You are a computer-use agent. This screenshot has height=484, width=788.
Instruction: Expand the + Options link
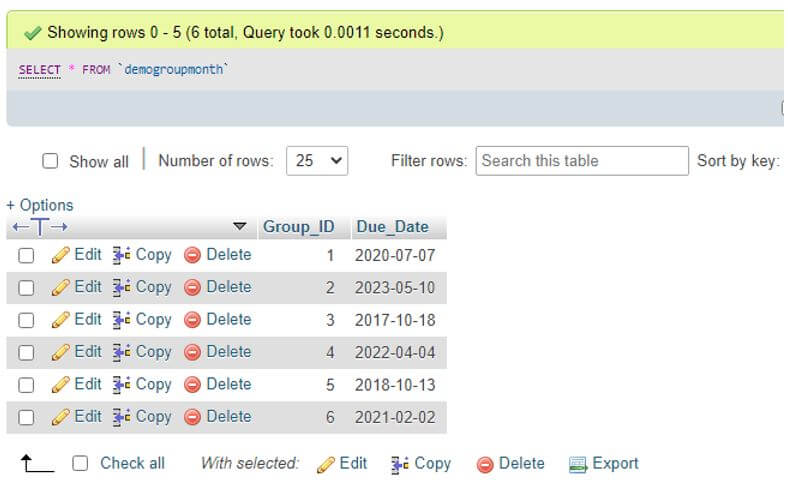coord(40,205)
